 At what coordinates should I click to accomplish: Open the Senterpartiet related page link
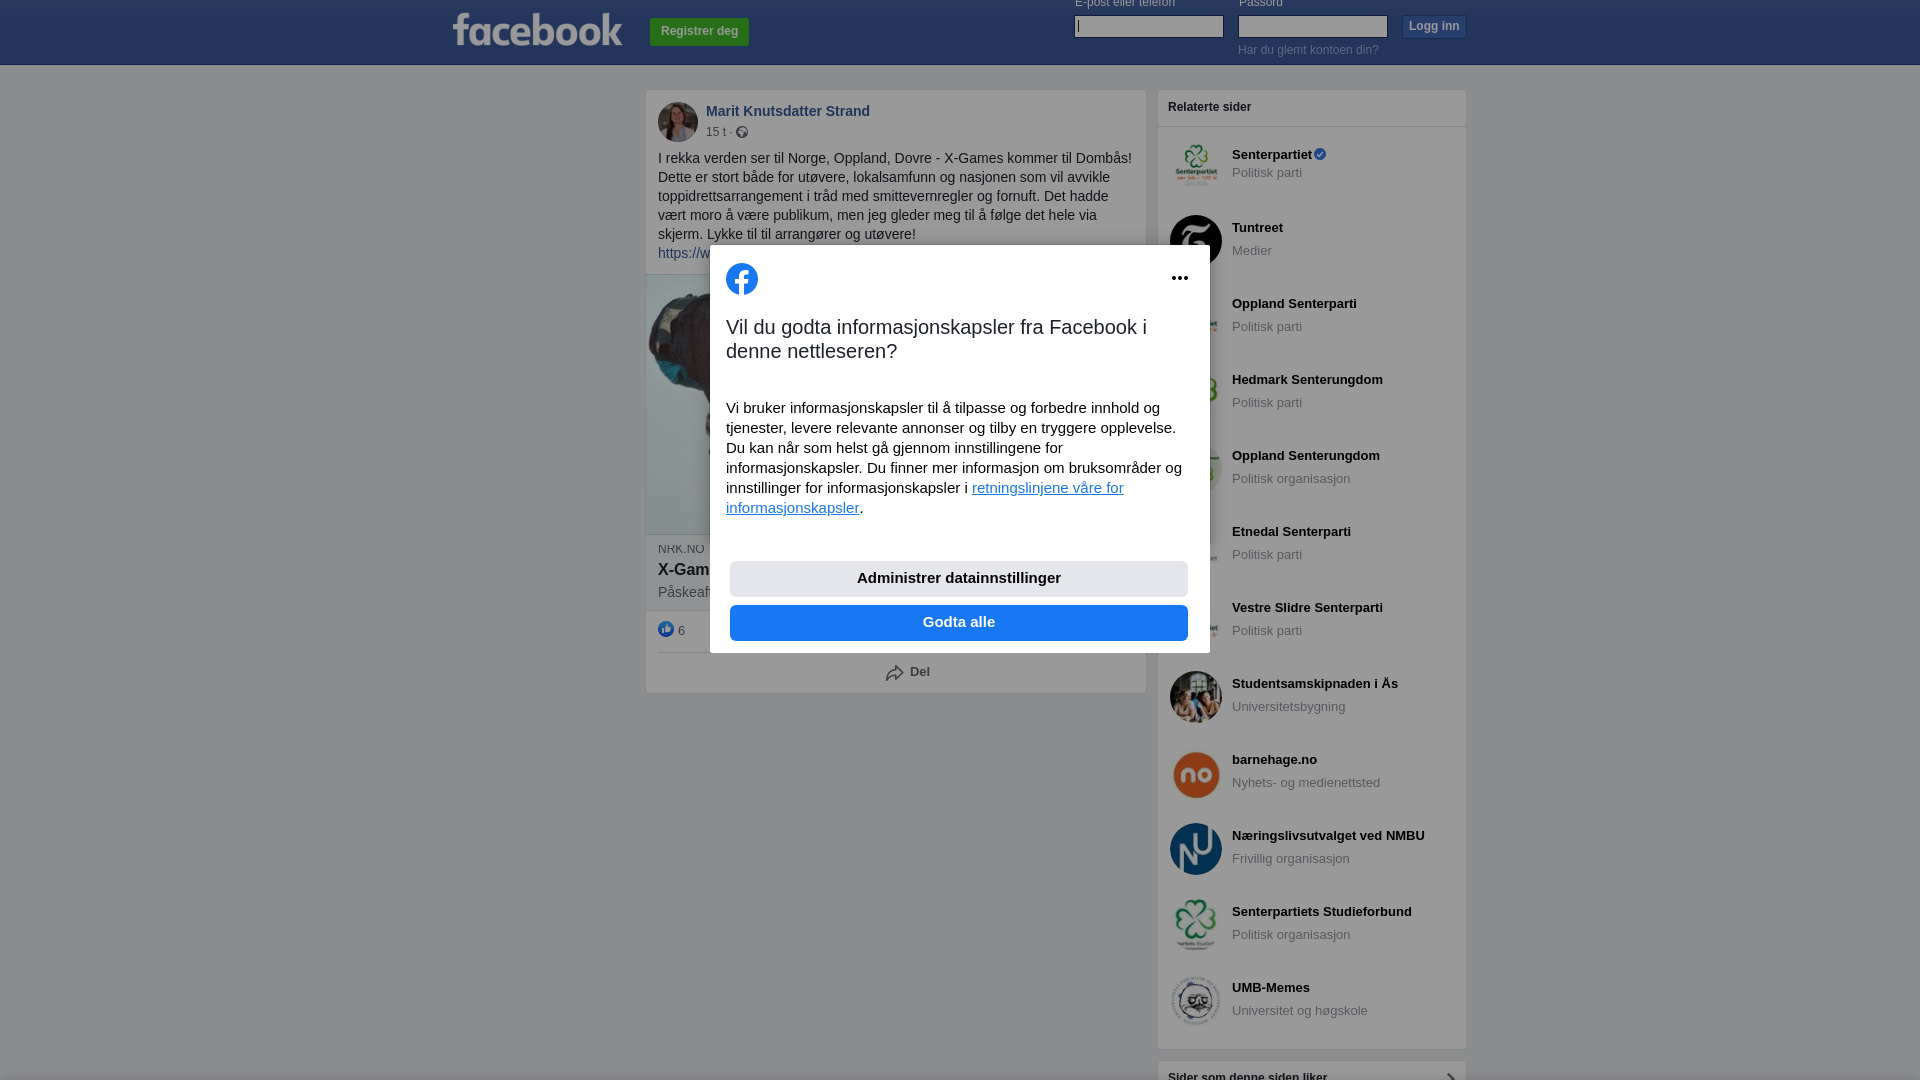pos(1272,155)
